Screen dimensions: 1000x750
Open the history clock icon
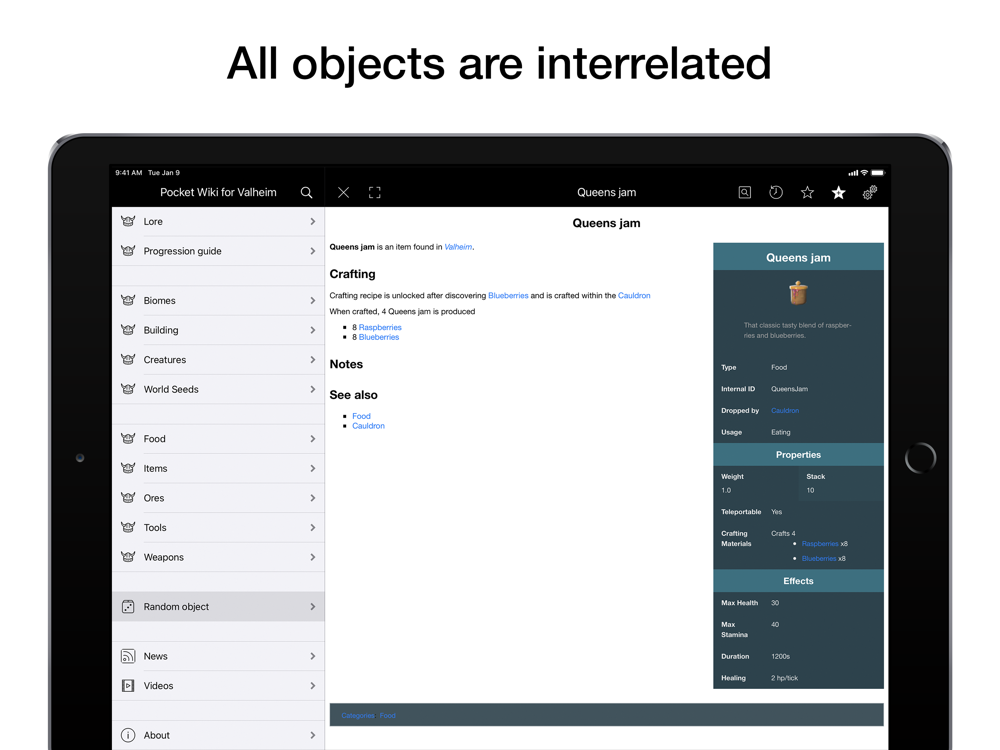click(x=776, y=193)
